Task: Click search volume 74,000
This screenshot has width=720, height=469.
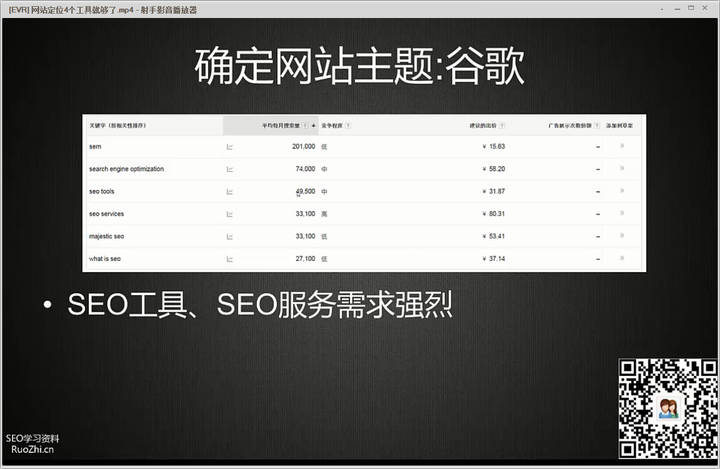Action: 305,169
